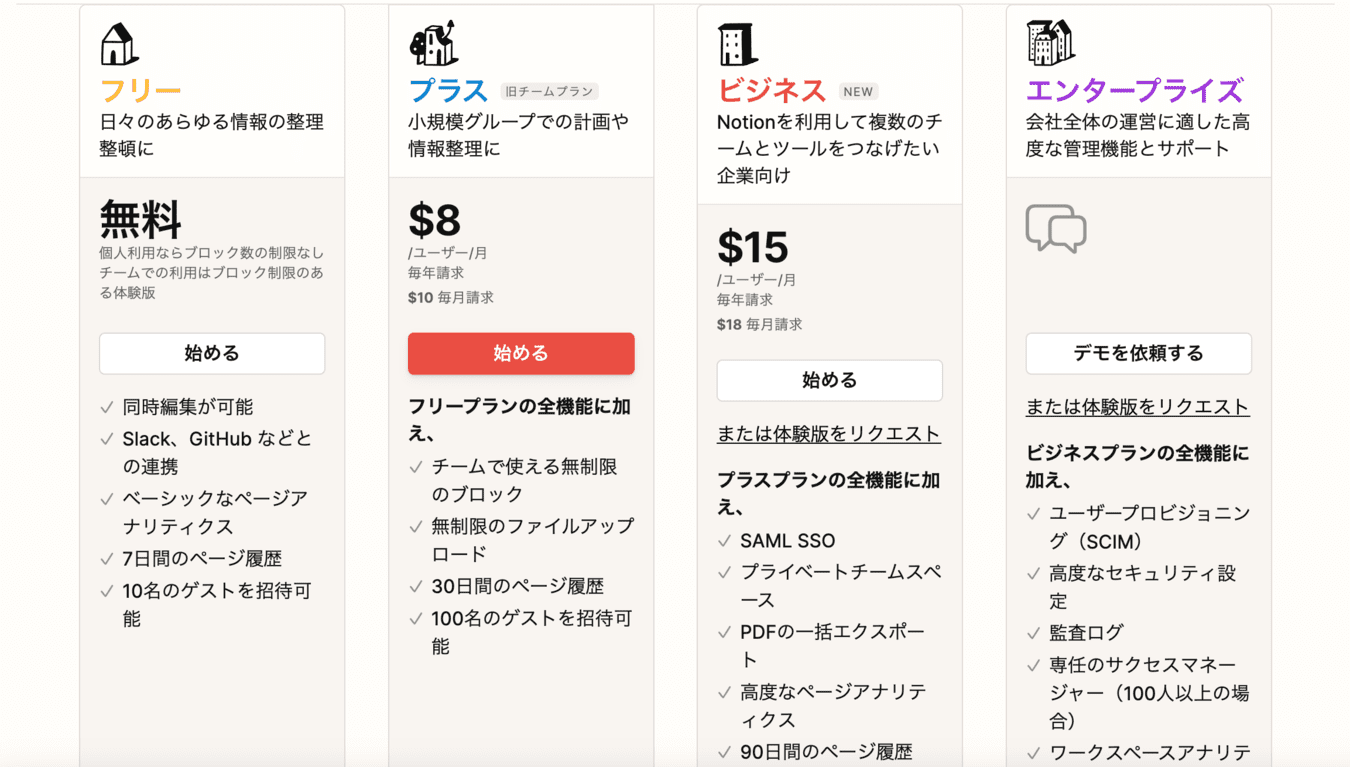Click the red 始める button for Plus
Screen dimensions: 1350x767
point(521,353)
